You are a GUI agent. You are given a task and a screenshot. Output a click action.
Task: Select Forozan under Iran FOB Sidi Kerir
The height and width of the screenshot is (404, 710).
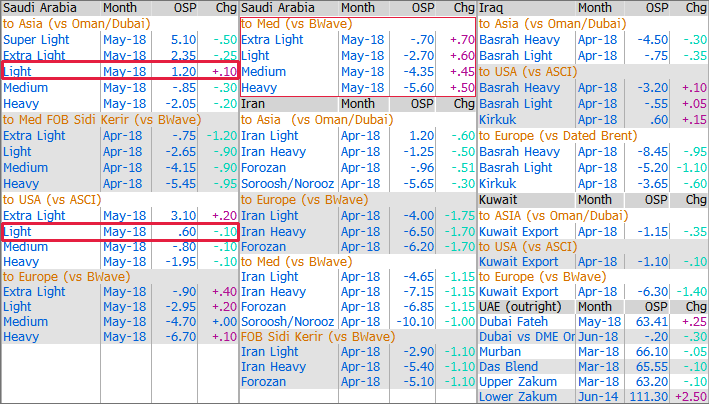(265, 382)
